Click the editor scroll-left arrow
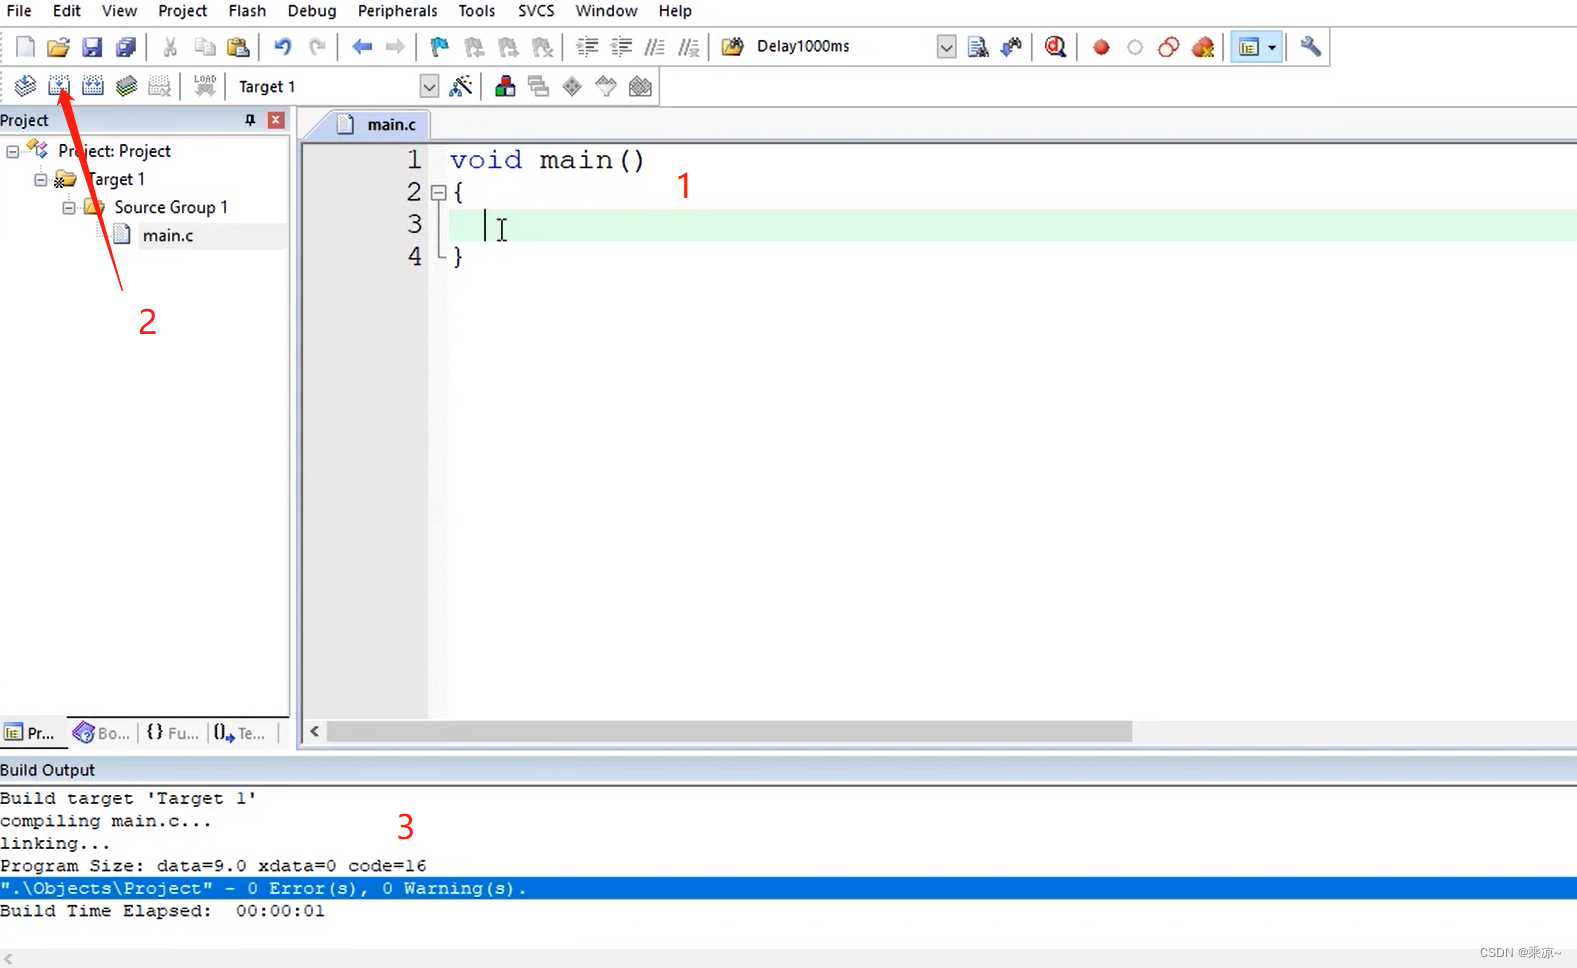Viewport: 1577px width, 968px height. (315, 732)
